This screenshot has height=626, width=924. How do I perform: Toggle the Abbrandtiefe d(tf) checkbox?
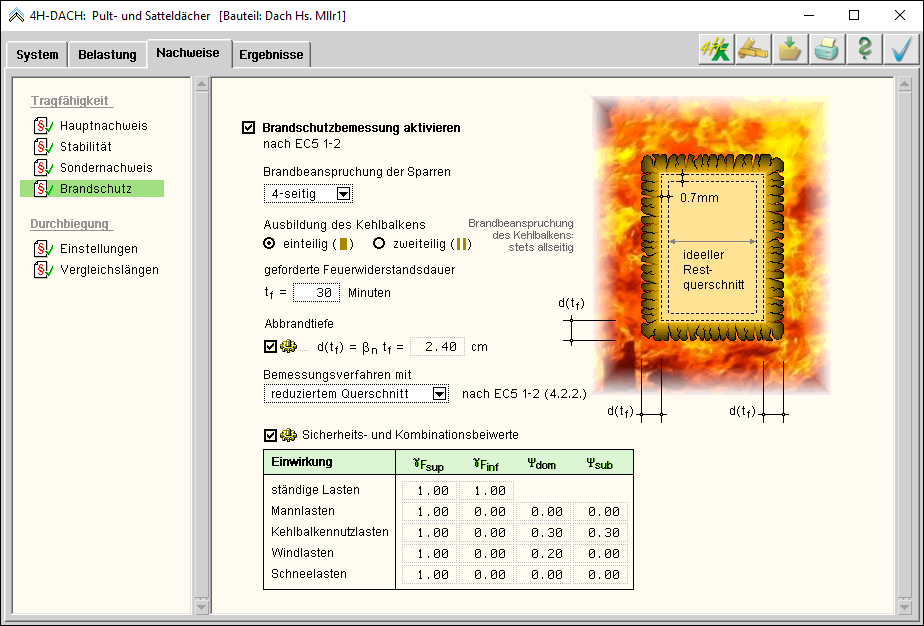point(270,347)
